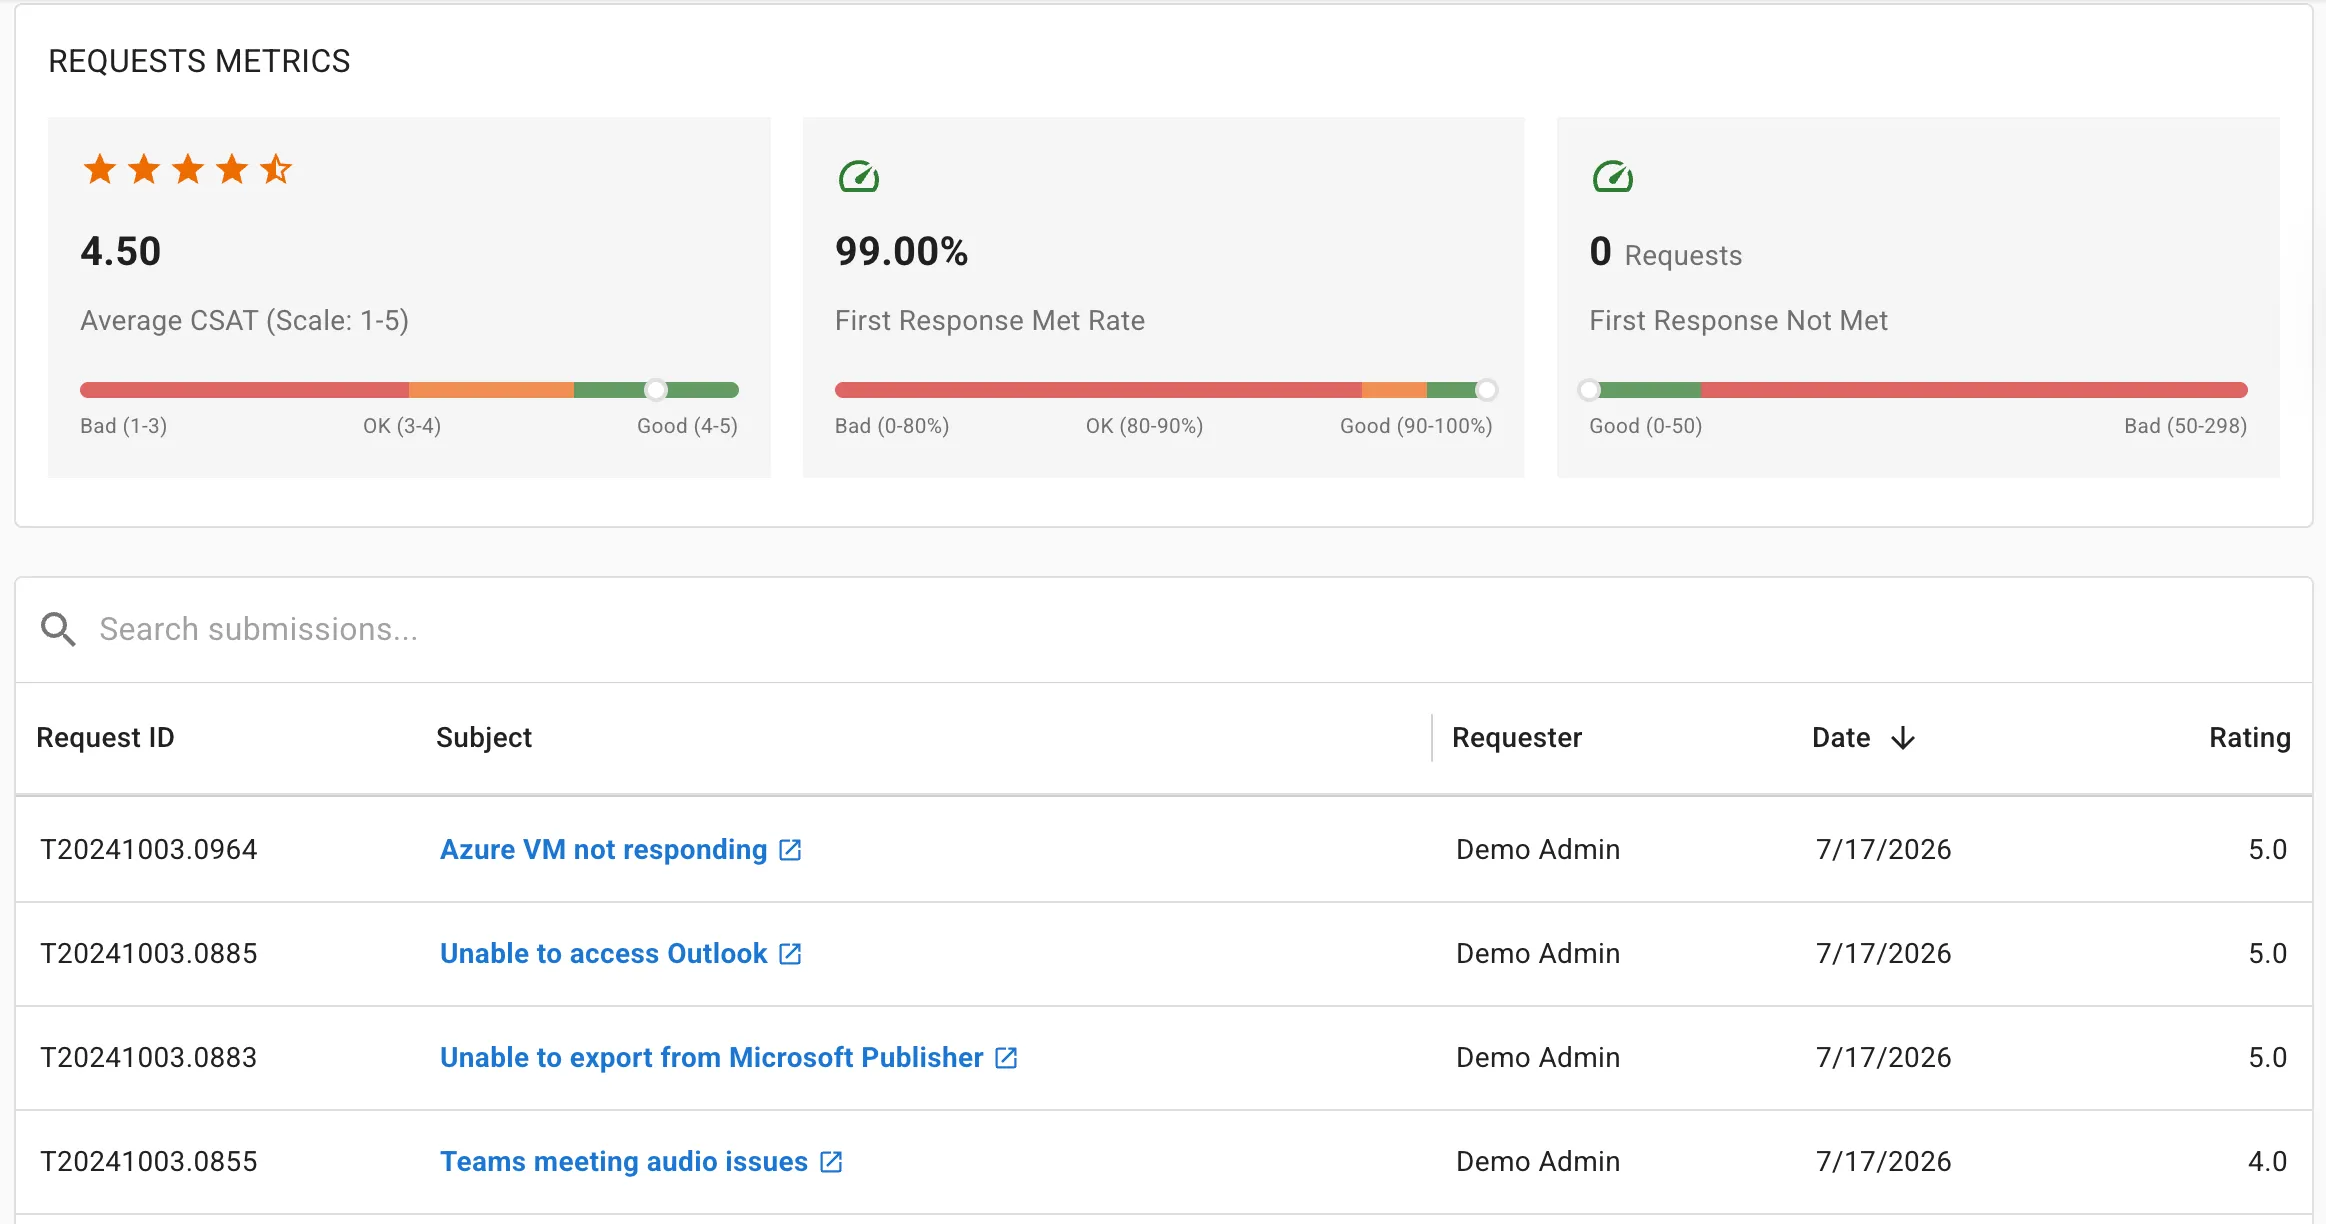Click the Average CSAT slider handle
2326x1224 pixels.
click(x=655, y=390)
